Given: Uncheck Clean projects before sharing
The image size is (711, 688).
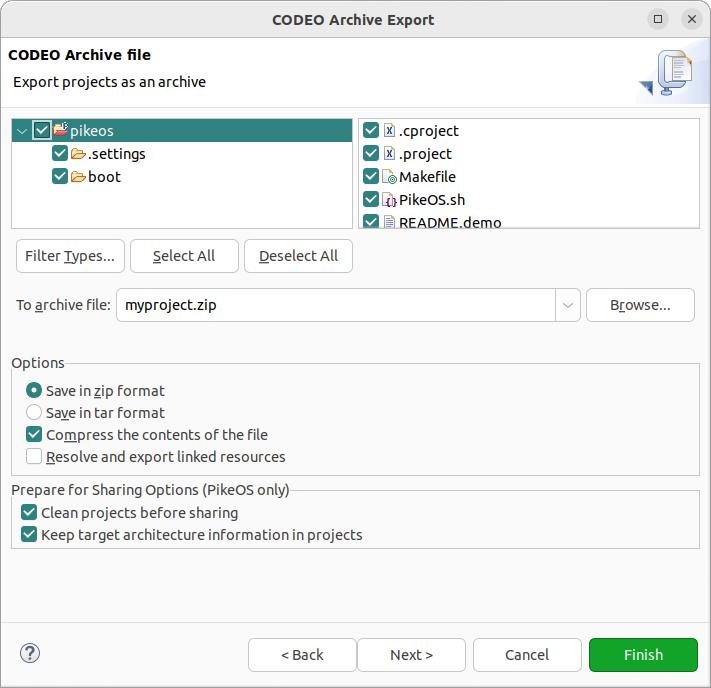Looking at the screenshot, I should [29, 513].
